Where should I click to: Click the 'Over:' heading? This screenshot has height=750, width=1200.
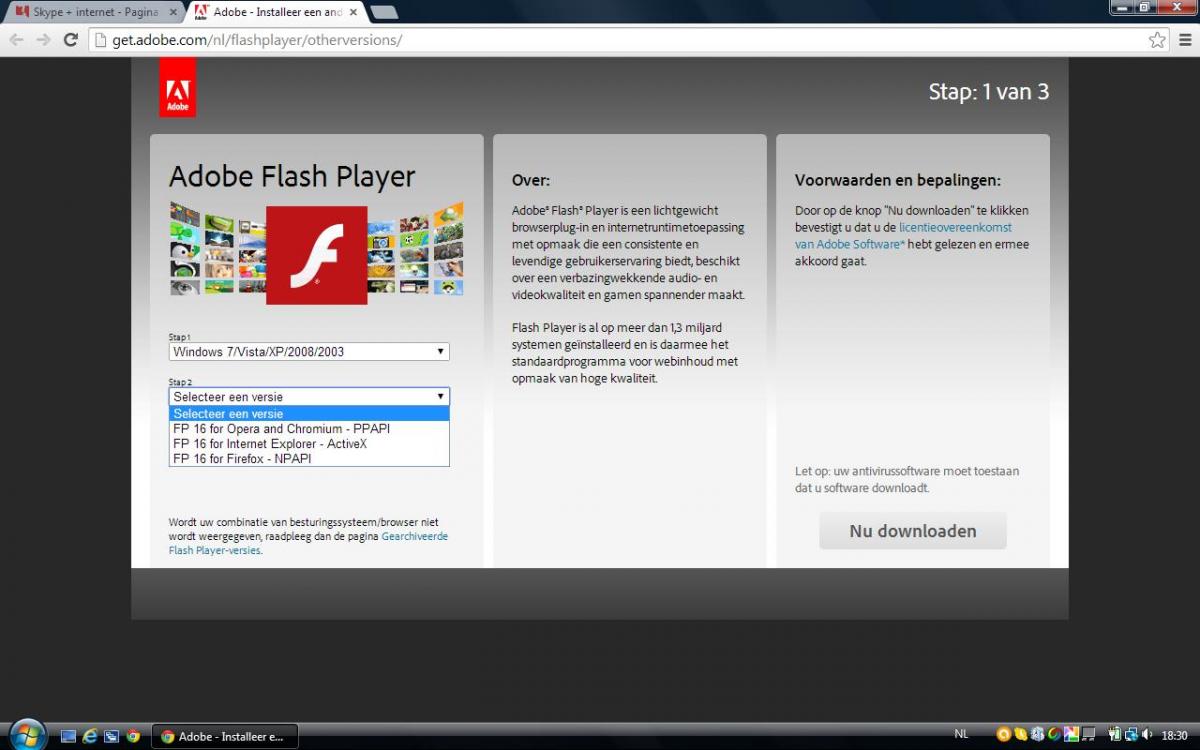pyautogui.click(x=531, y=181)
